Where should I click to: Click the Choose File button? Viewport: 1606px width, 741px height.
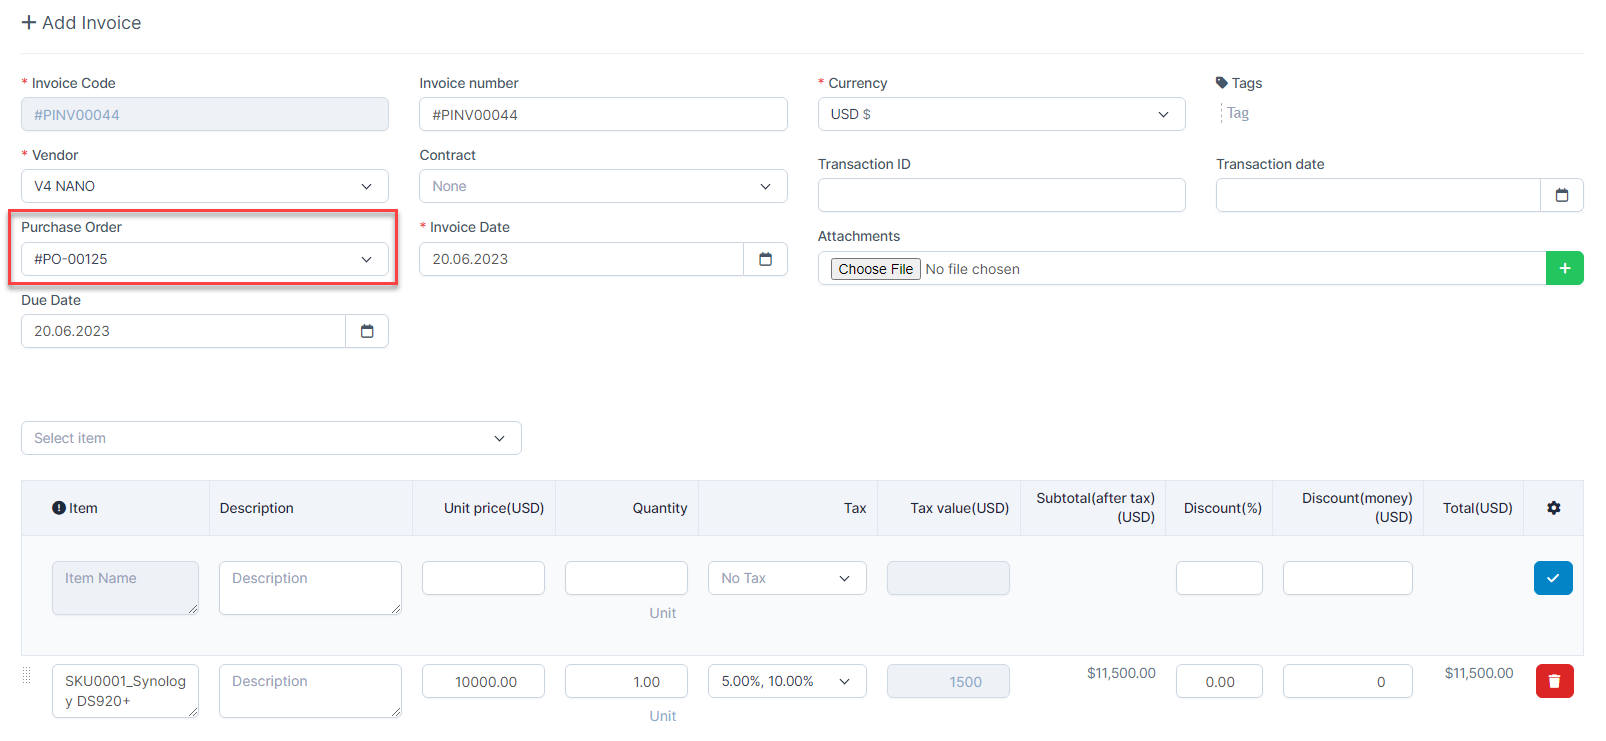point(875,269)
